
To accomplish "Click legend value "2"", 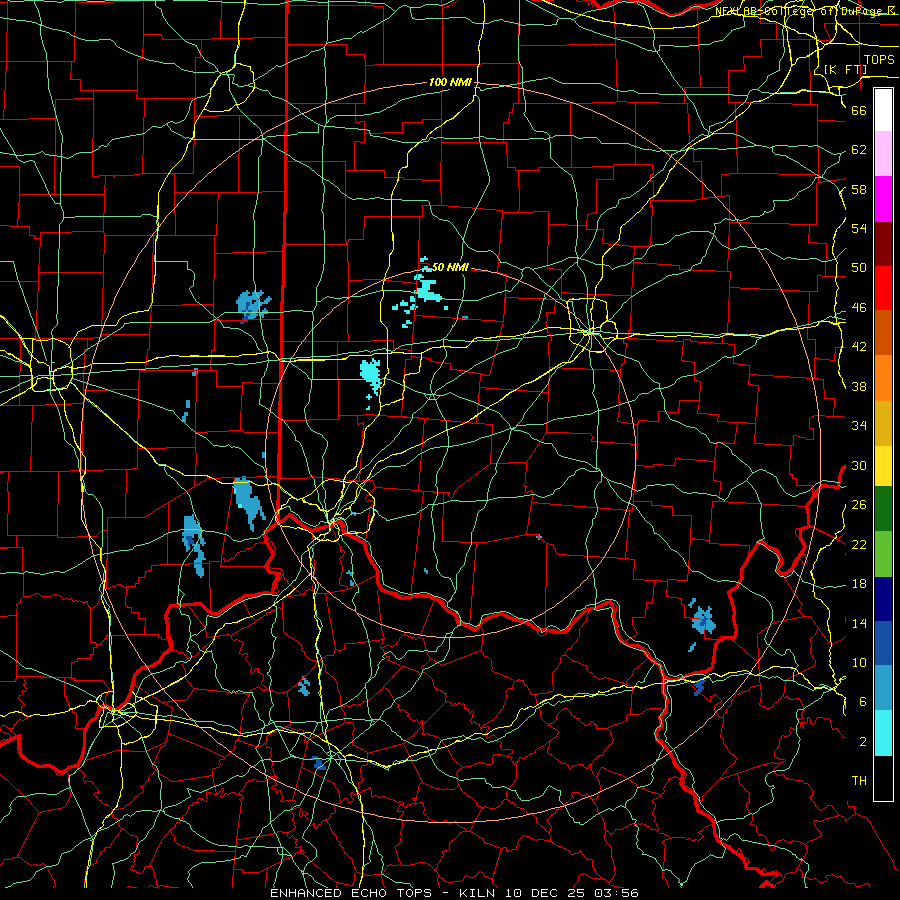I will [x=862, y=741].
